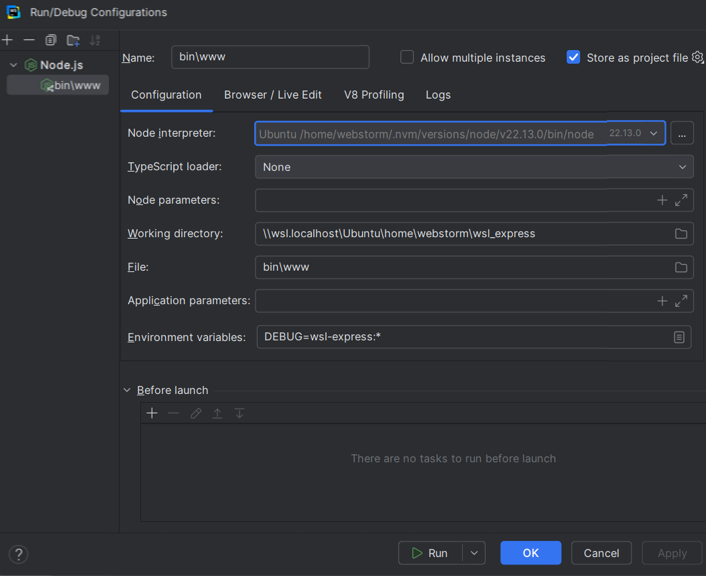Screen dimensions: 706x576
Task: Browse for Node interpreter with ellipsis button
Action: pos(682,134)
